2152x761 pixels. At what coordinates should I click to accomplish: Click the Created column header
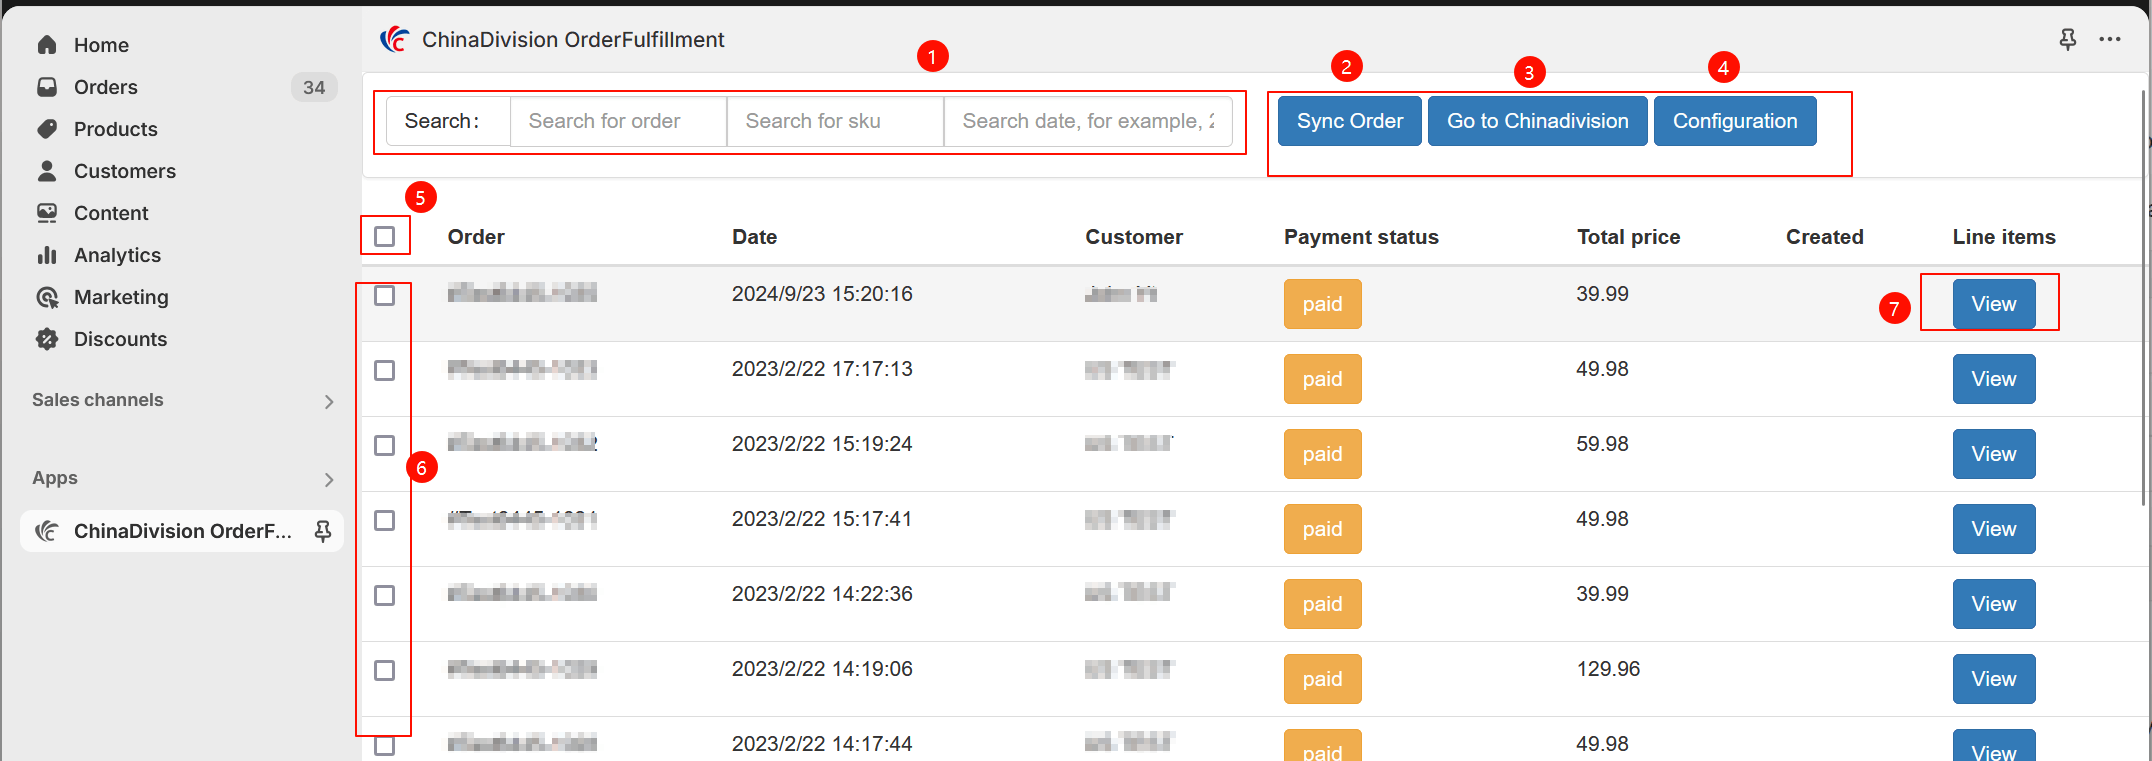[1825, 237]
